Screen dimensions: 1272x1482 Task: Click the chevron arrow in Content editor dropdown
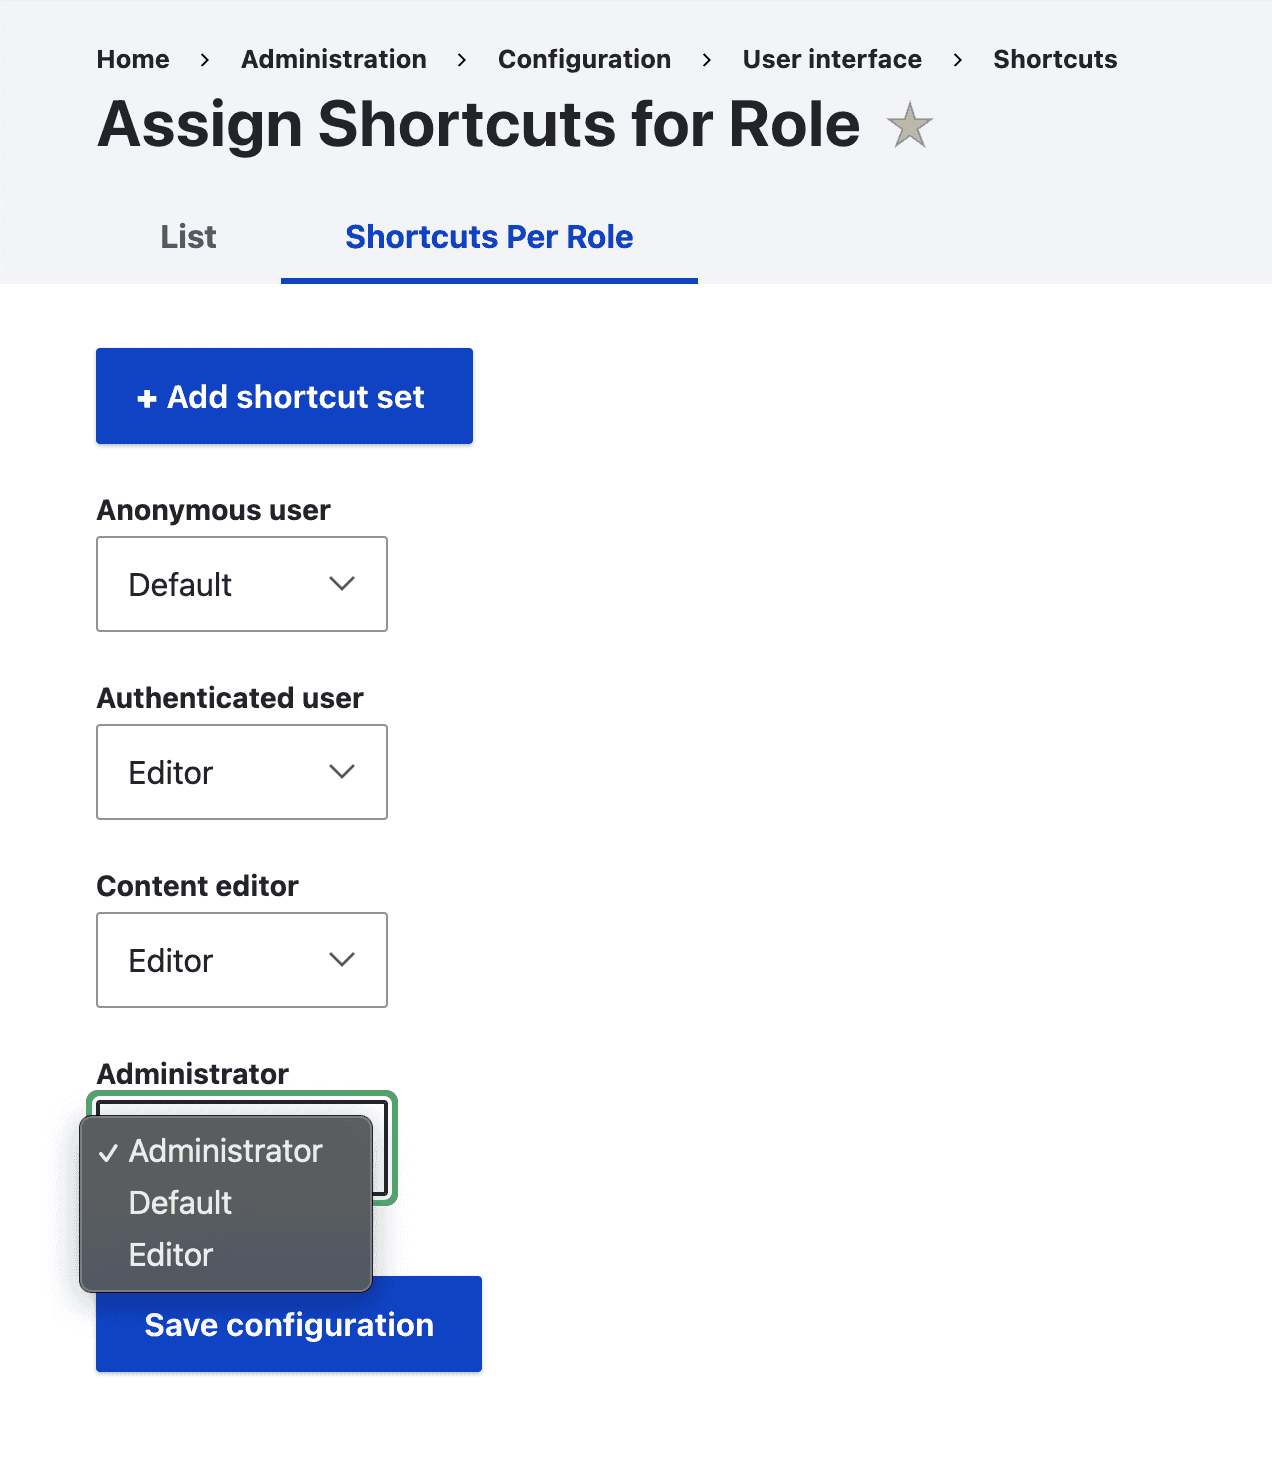(342, 960)
